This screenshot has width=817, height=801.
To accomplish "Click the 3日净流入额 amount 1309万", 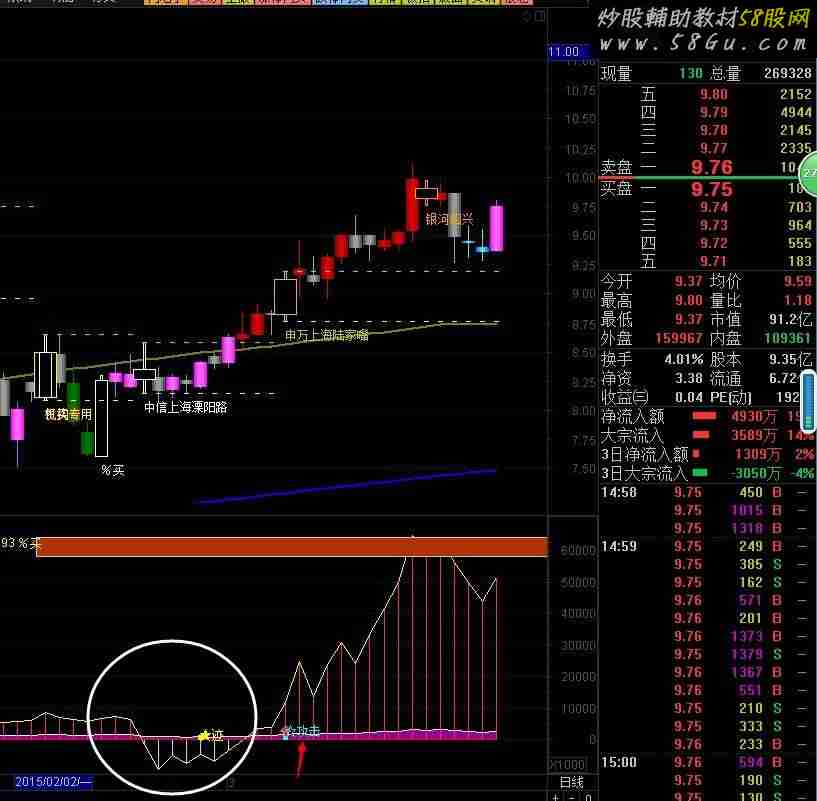I will click(757, 454).
